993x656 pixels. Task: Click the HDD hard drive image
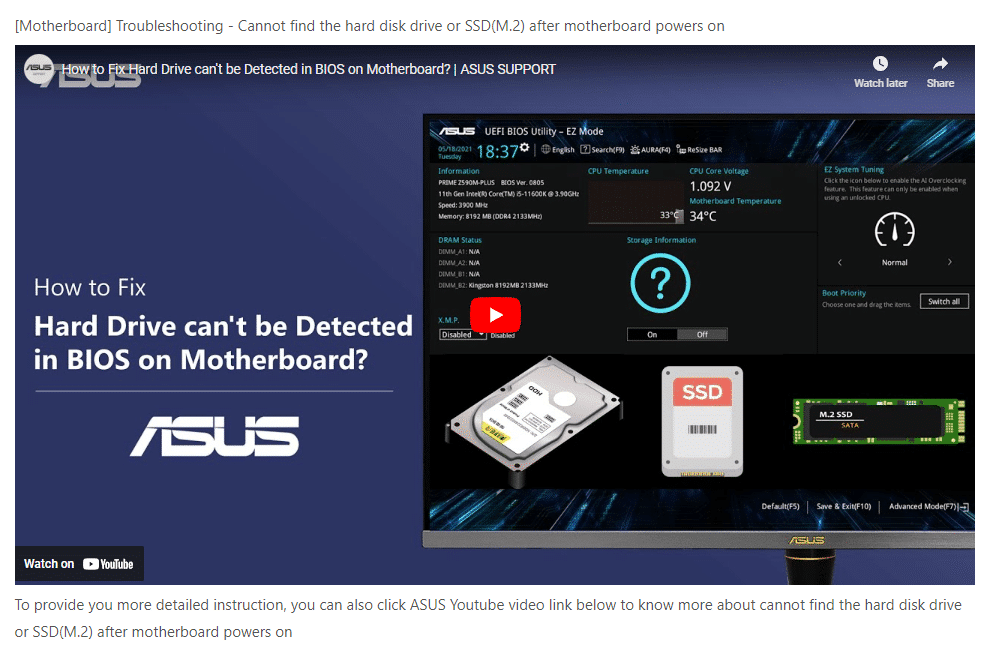(x=534, y=418)
